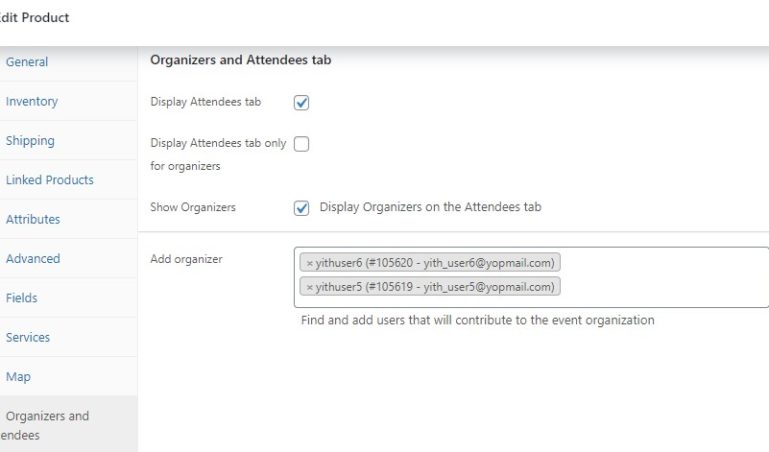Image resolution: width=769 pixels, height=452 pixels.
Task: Remove yithuser6 from the organizers list
Action: point(309,263)
